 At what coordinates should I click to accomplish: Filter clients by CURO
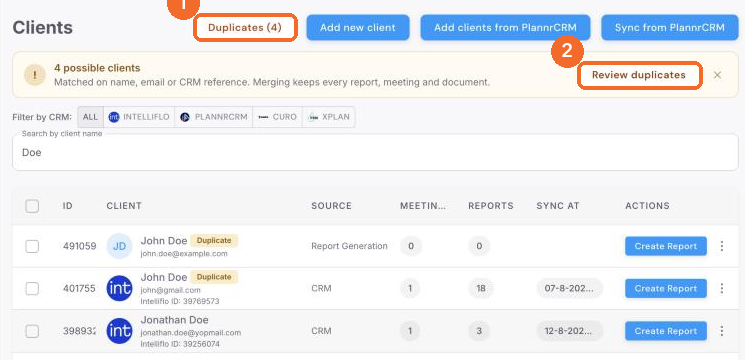[x=277, y=117]
